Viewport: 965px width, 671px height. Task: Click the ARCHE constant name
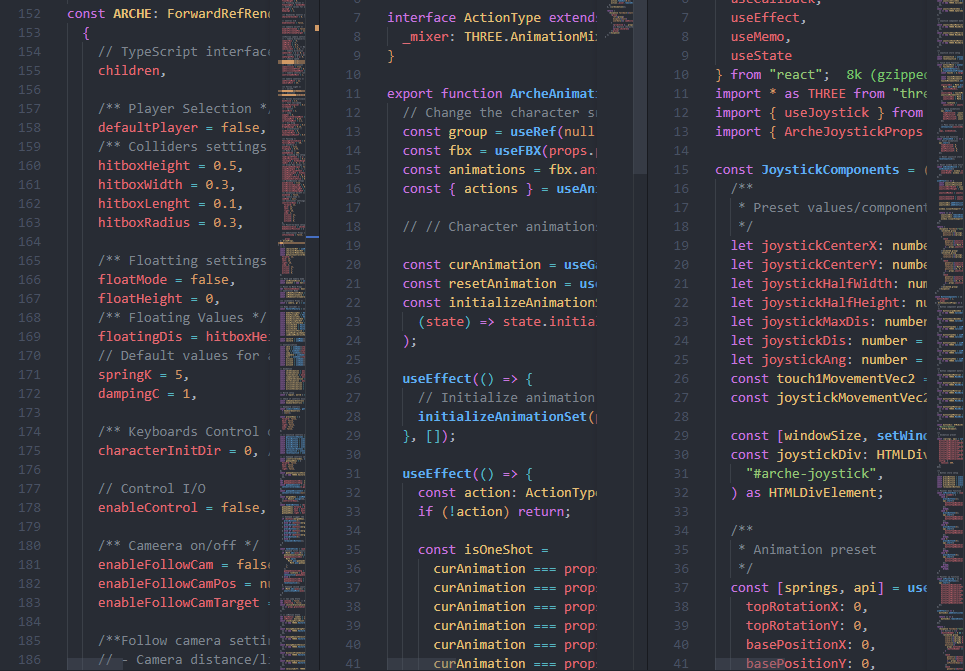click(133, 14)
